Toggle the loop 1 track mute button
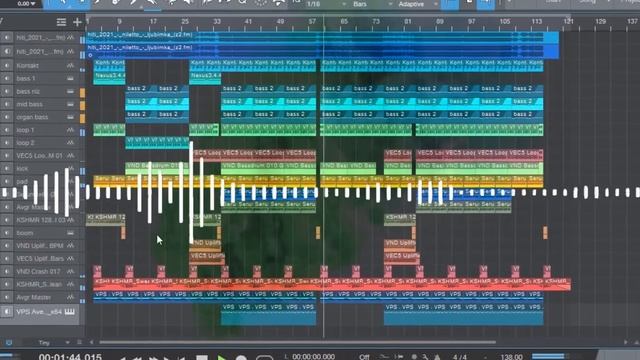This screenshot has height=360, width=640. tap(7, 130)
